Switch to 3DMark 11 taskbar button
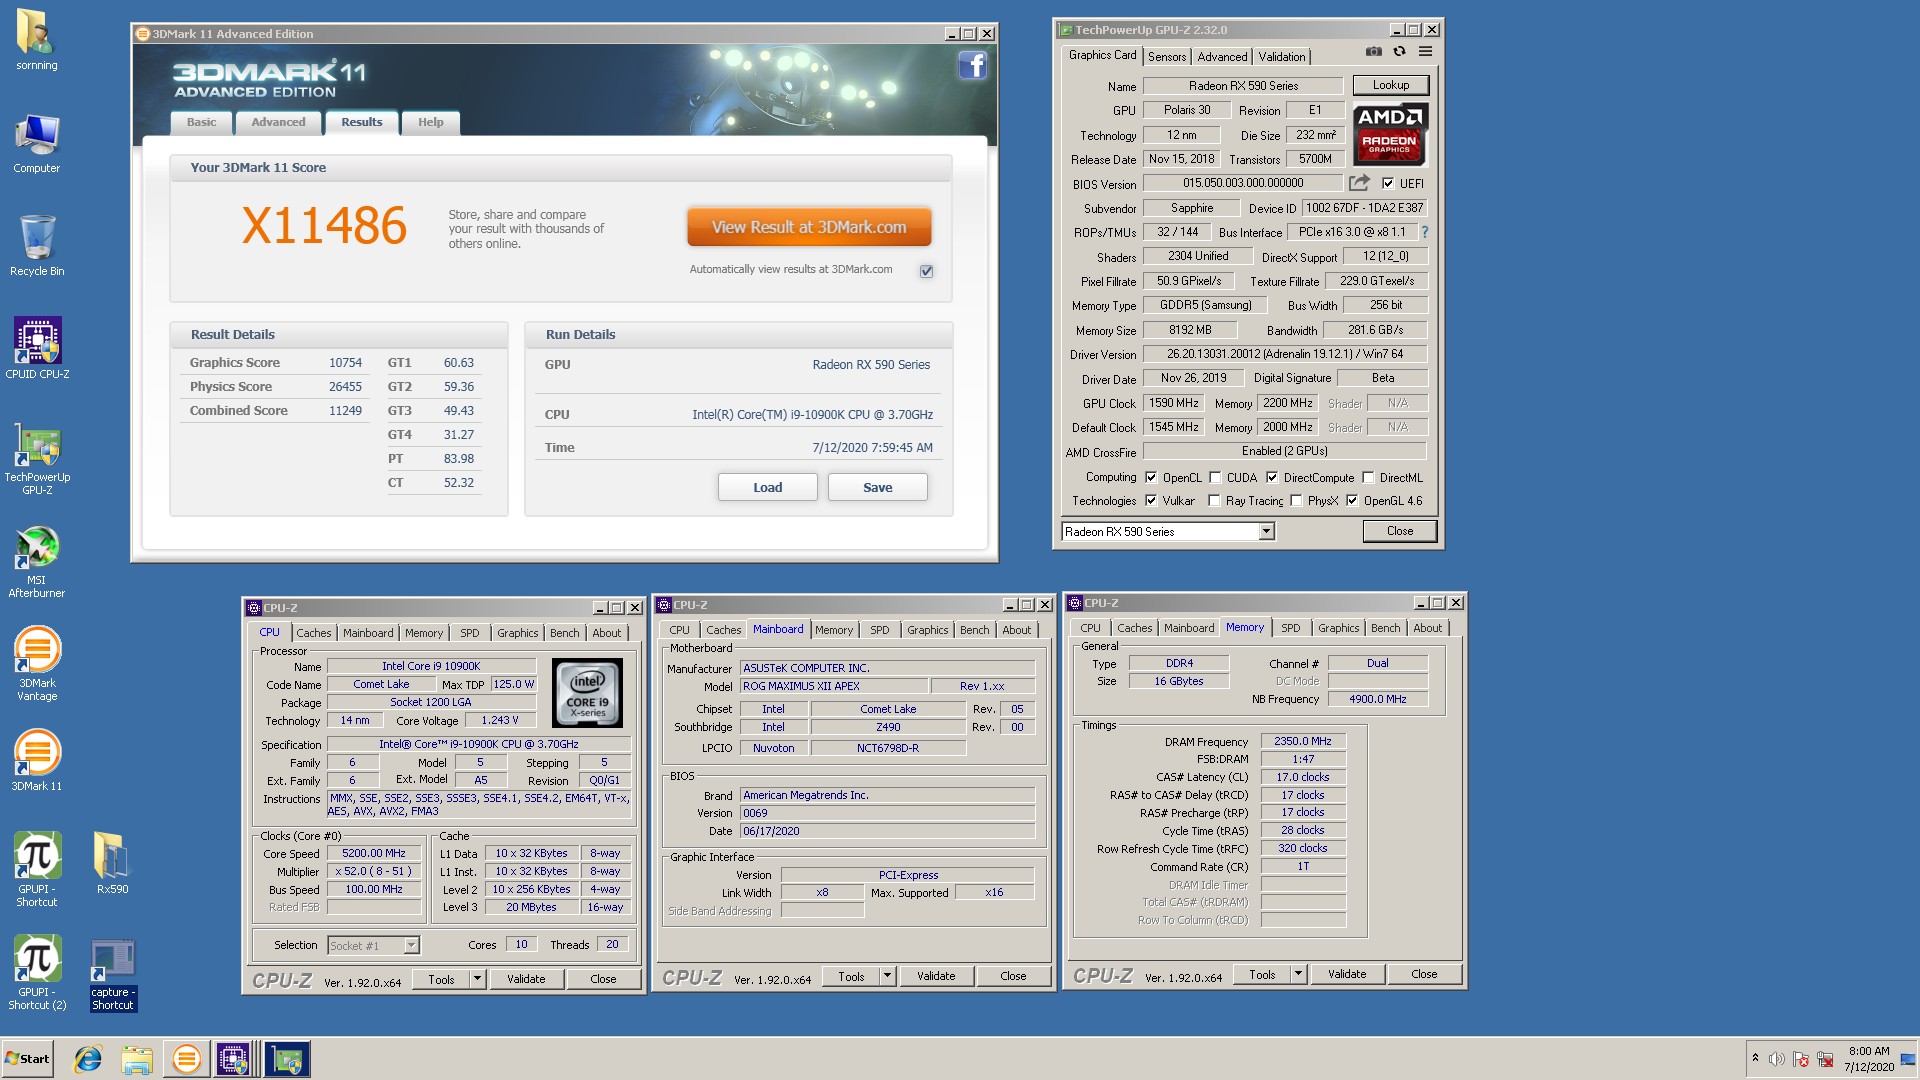The width and height of the screenshot is (1920, 1080). (x=186, y=1059)
